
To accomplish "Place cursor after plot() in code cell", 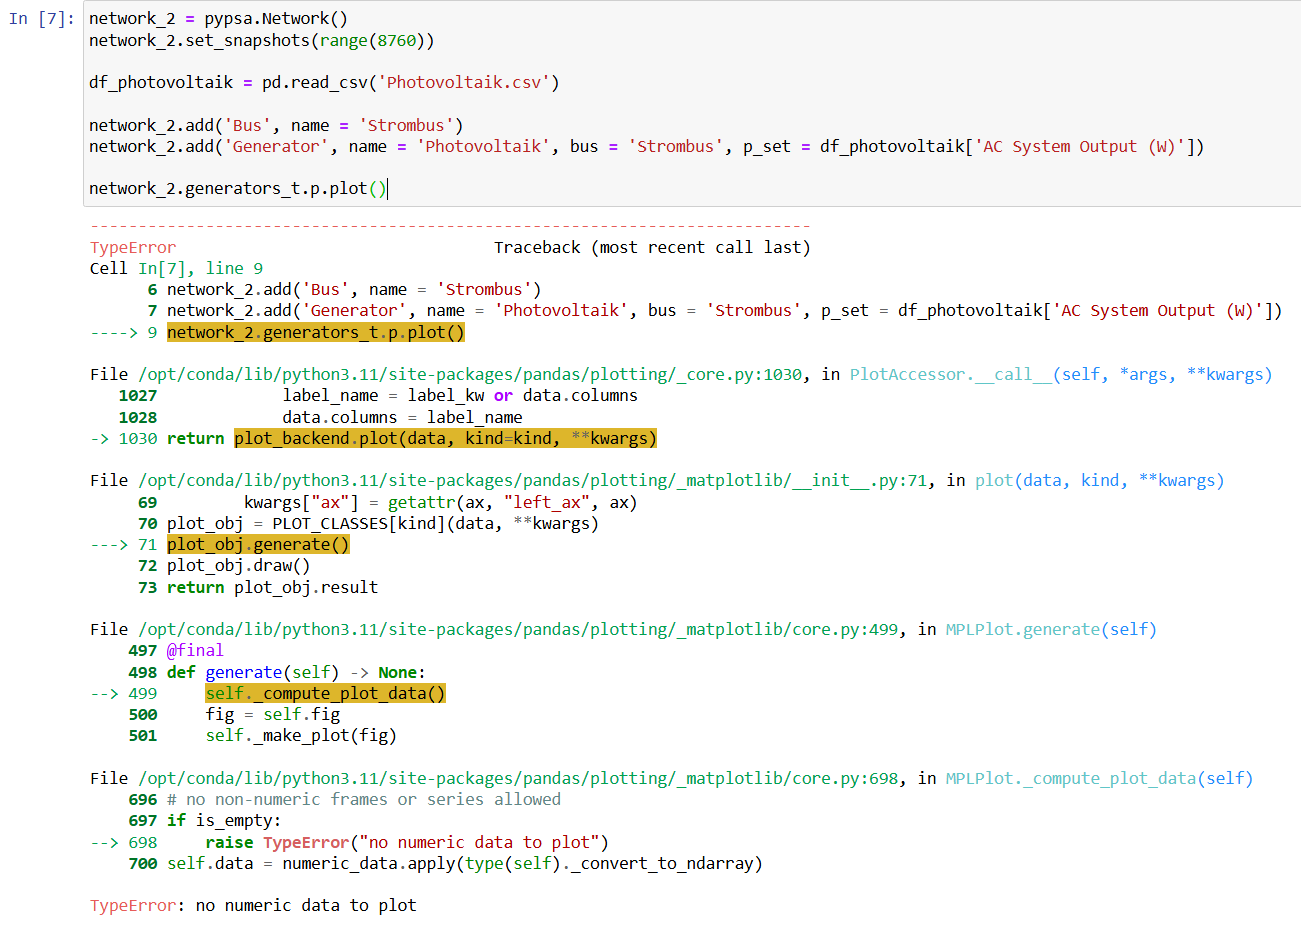I will click(386, 189).
